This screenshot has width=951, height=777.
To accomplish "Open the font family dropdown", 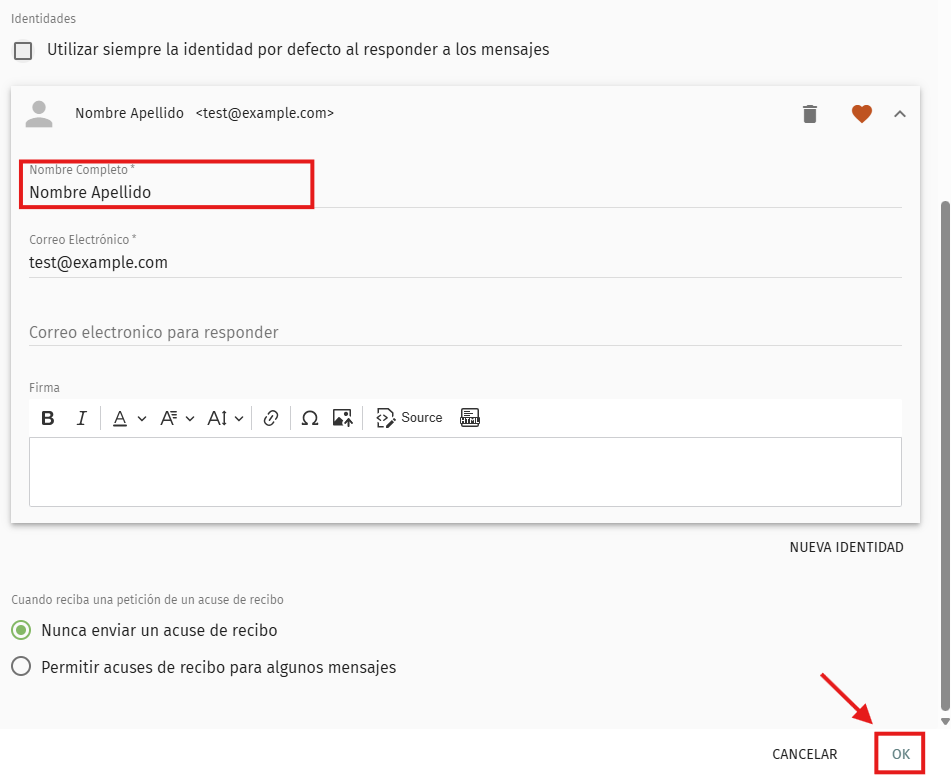I will click(177, 418).
